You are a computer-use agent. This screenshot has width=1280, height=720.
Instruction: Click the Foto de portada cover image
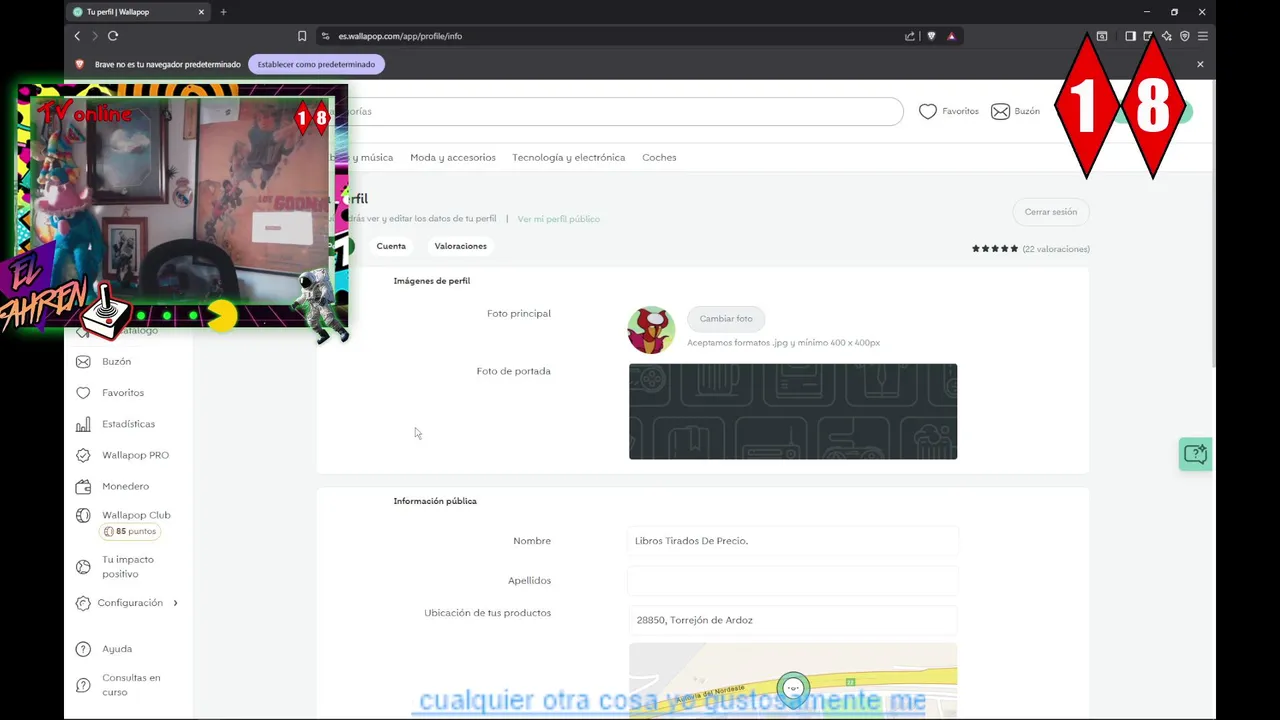pyautogui.click(x=793, y=412)
